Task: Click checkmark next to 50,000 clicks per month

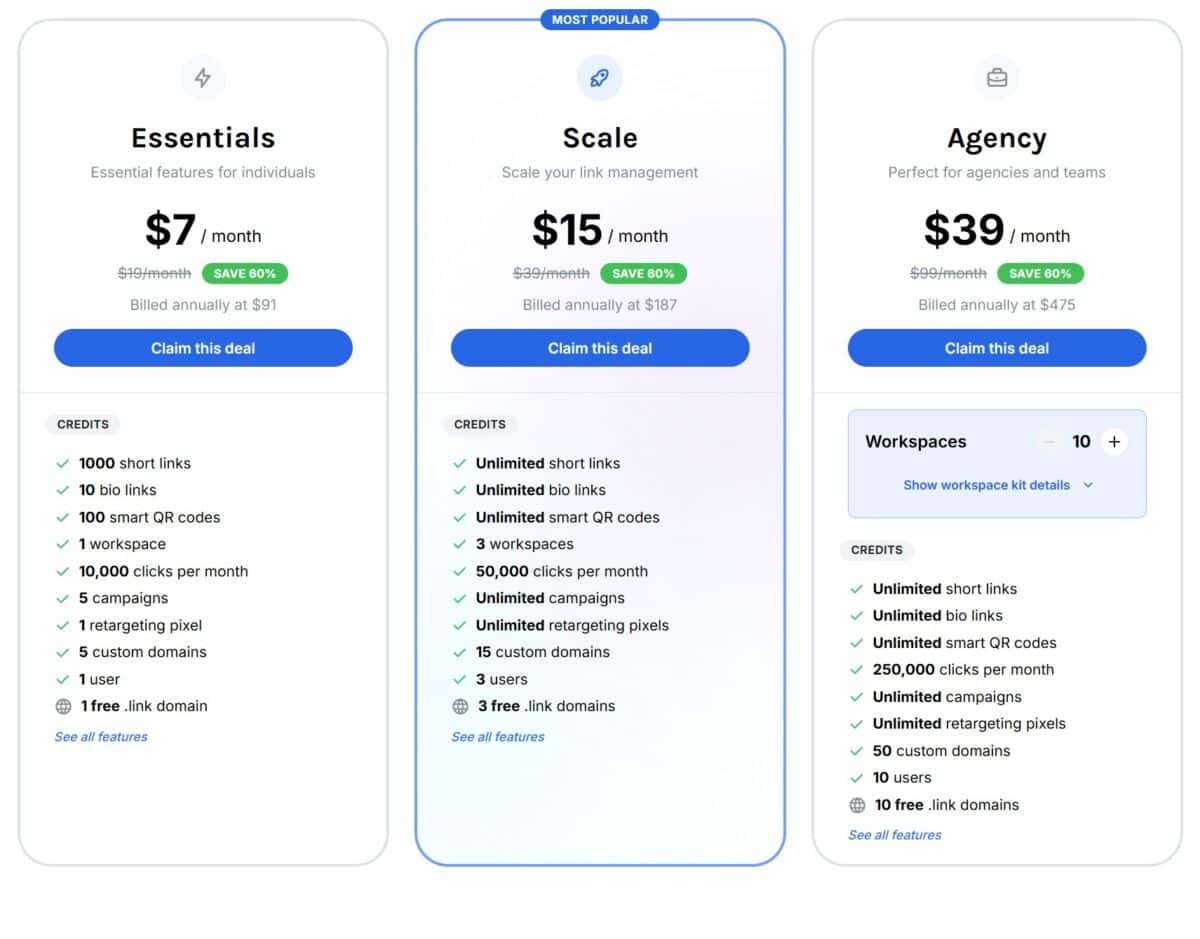Action: pos(460,572)
